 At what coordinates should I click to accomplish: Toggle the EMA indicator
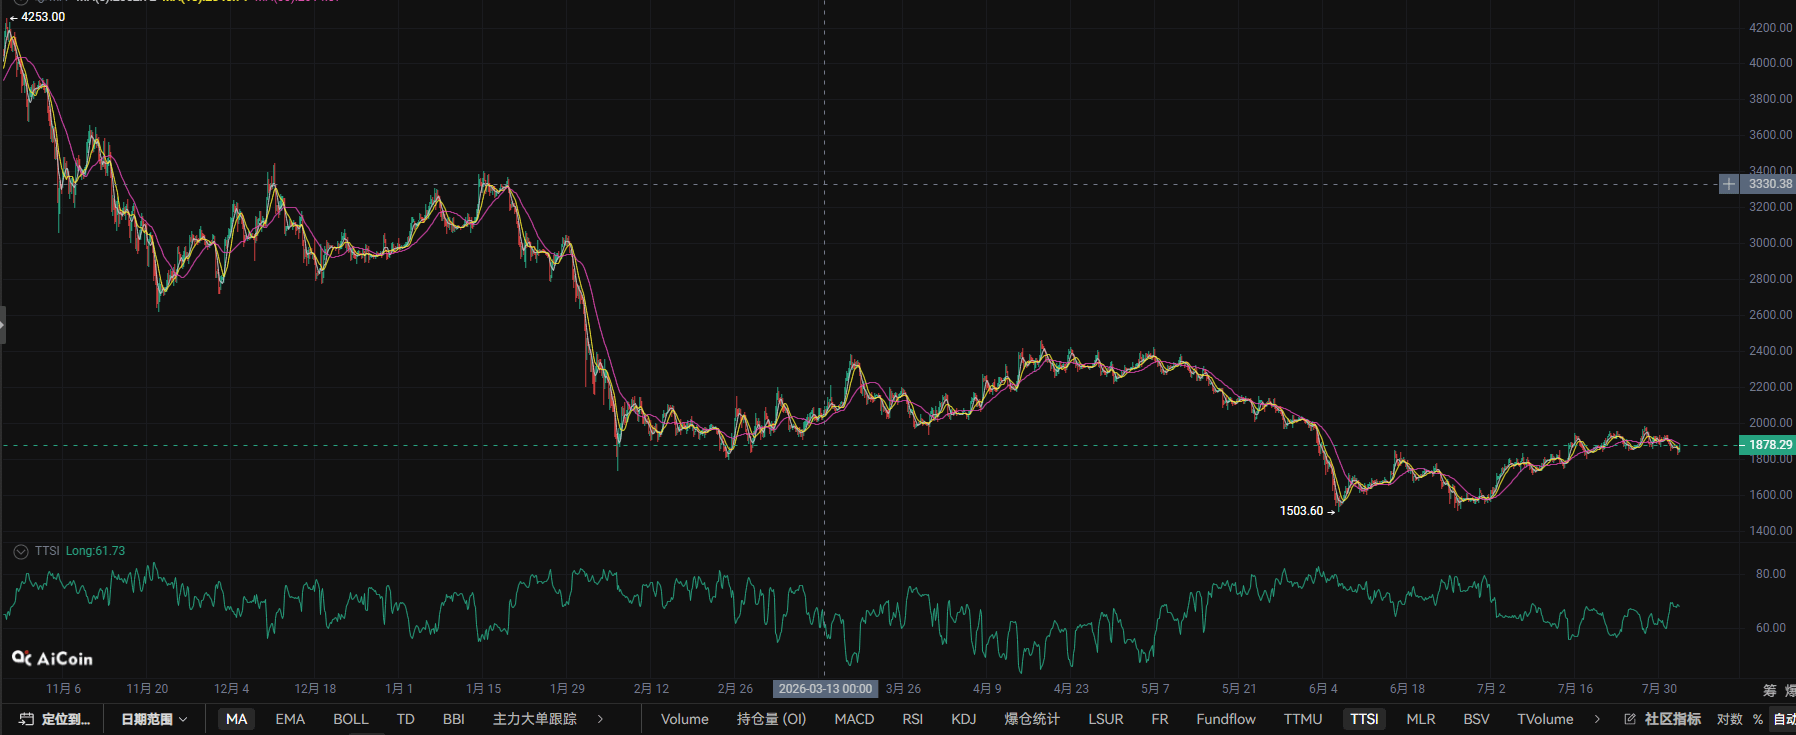click(x=290, y=719)
